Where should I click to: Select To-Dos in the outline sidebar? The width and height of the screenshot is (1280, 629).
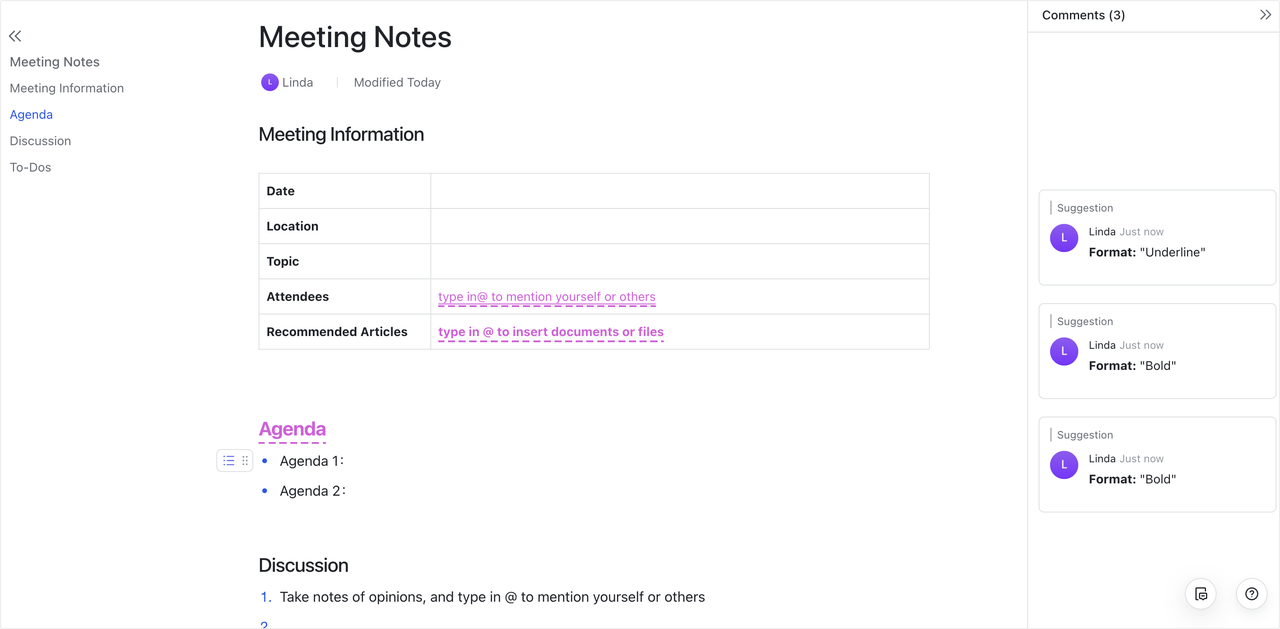point(30,167)
